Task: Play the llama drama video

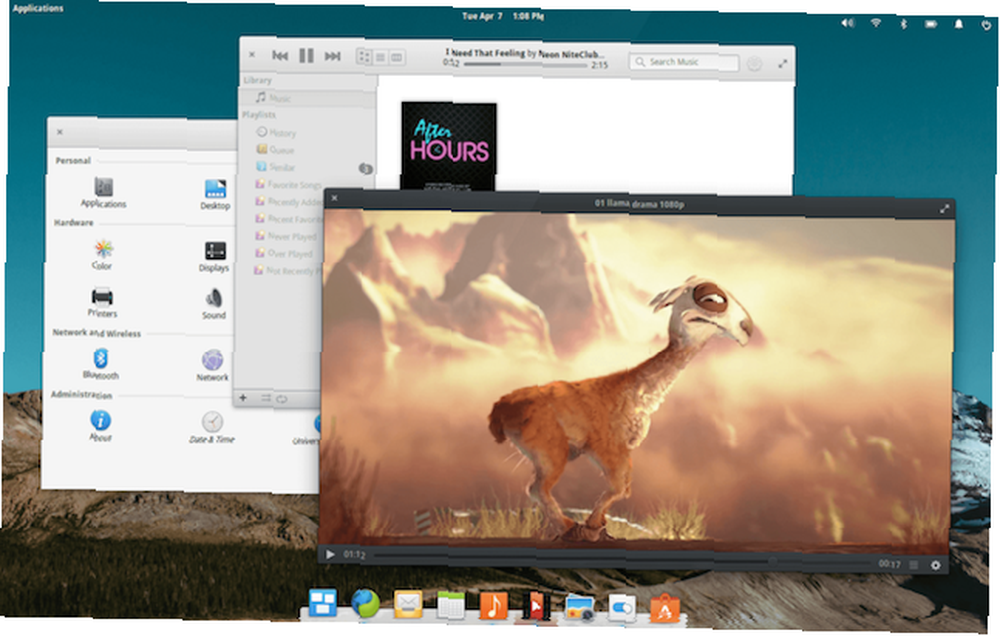Action: pos(330,554)
